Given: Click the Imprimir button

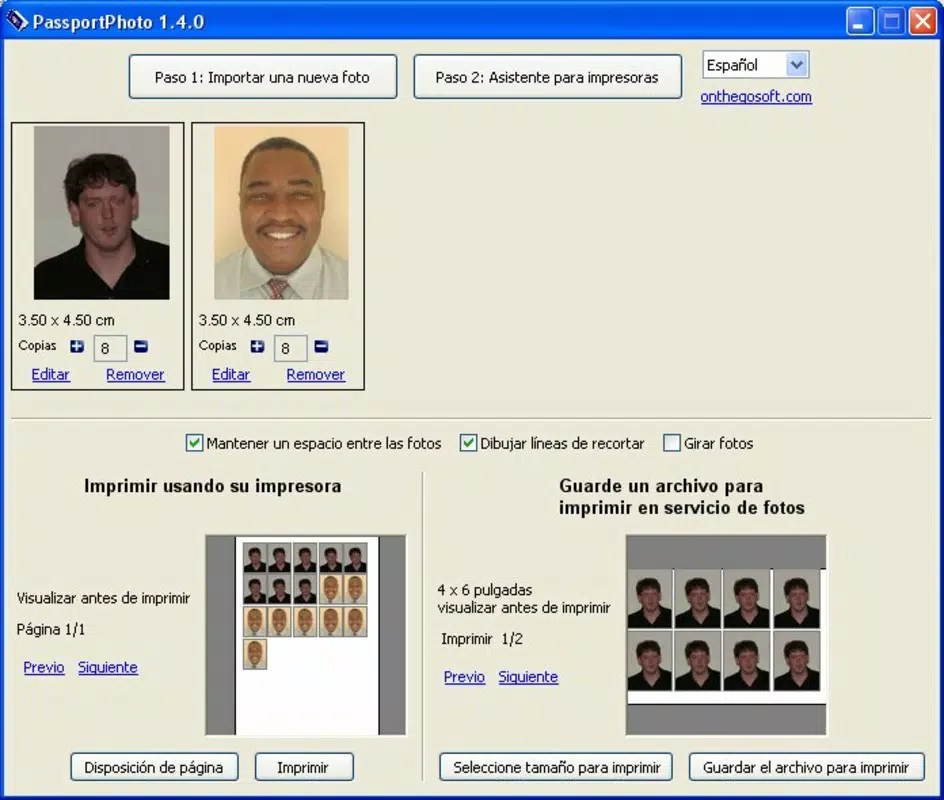Looking at the screenshot, I should tap(304, 767).
